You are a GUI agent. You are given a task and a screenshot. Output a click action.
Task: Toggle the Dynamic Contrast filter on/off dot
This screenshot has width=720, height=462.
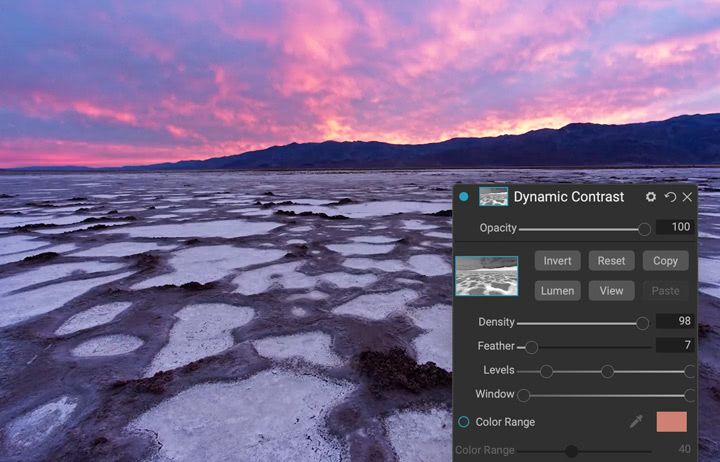tap(464, 197)
